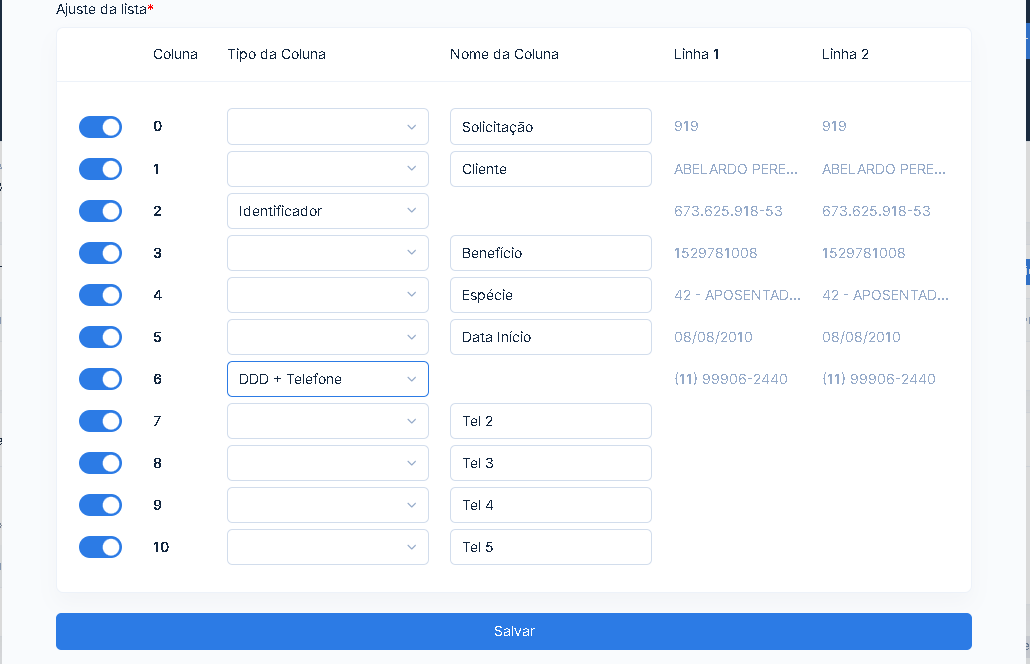Click the Cliente column name field
This screenshot has height=664, width=1030.
click(550, 169)
